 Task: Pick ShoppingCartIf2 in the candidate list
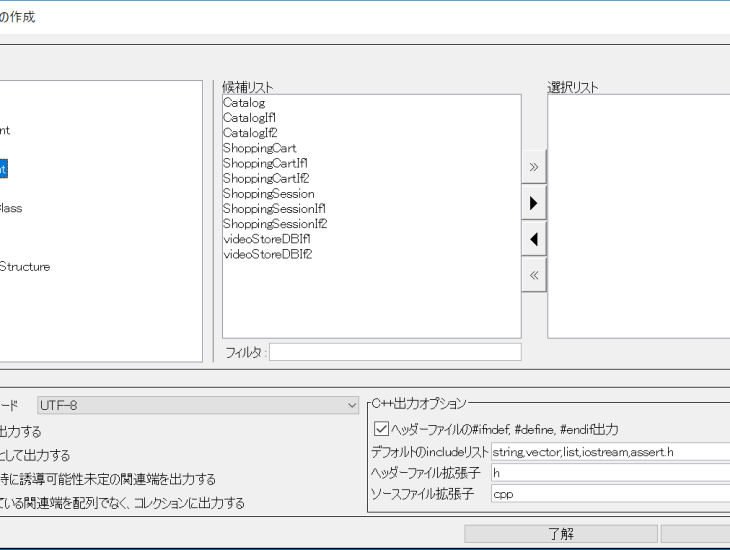tap(265, 178)
